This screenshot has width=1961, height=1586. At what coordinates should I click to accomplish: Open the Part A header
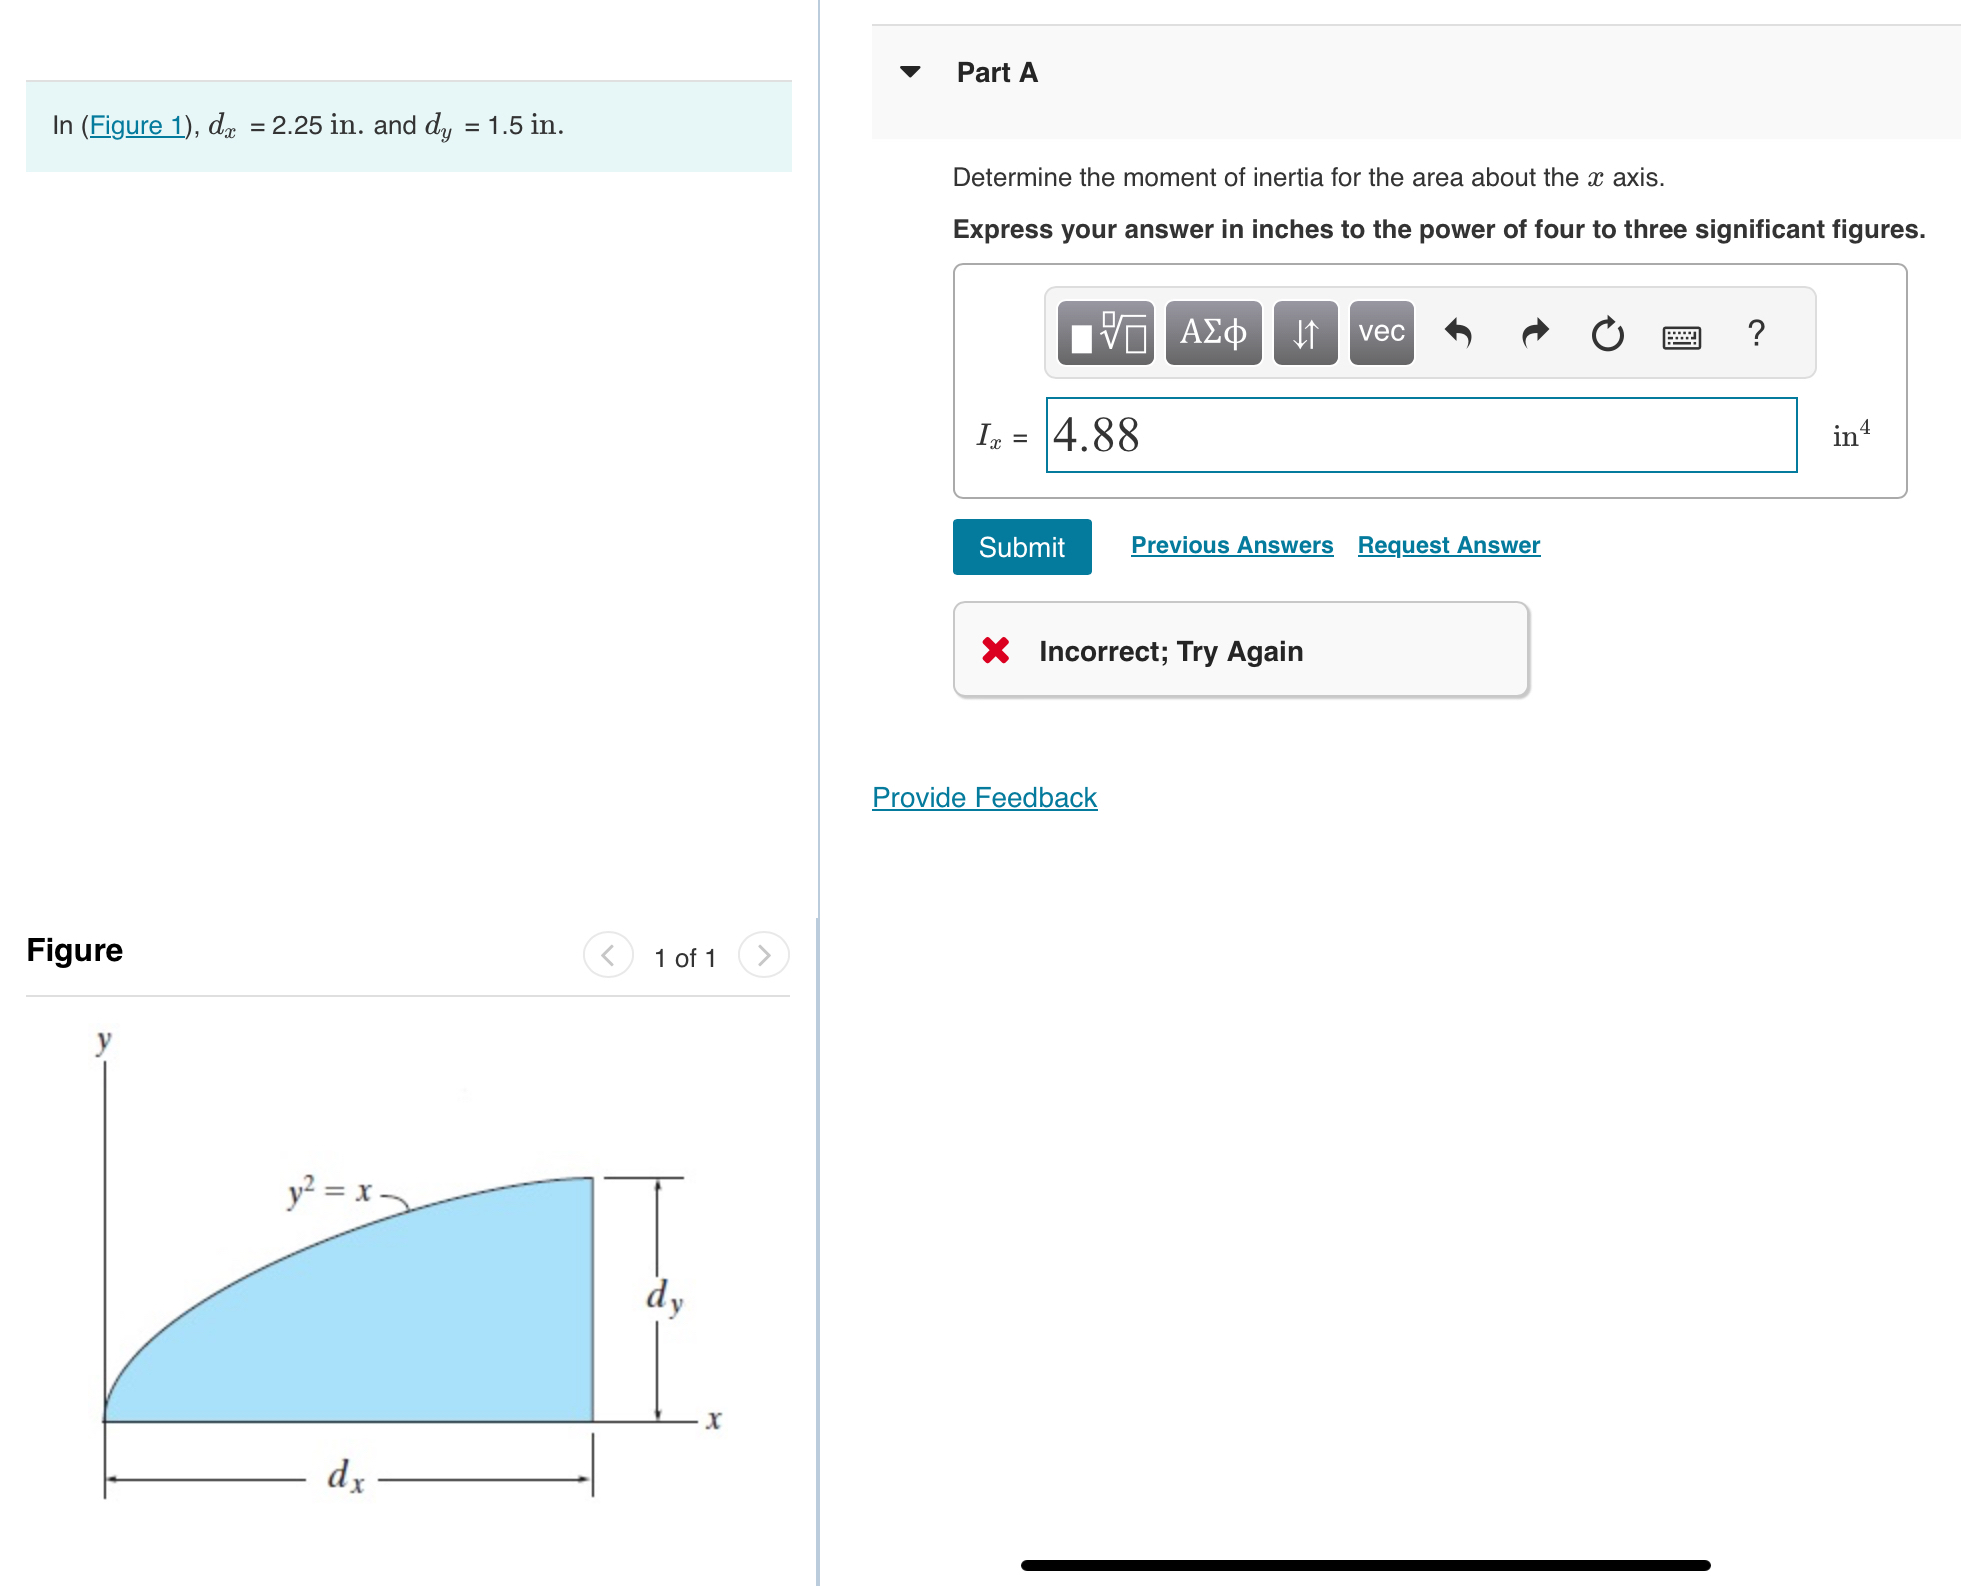tap(996, 71)
